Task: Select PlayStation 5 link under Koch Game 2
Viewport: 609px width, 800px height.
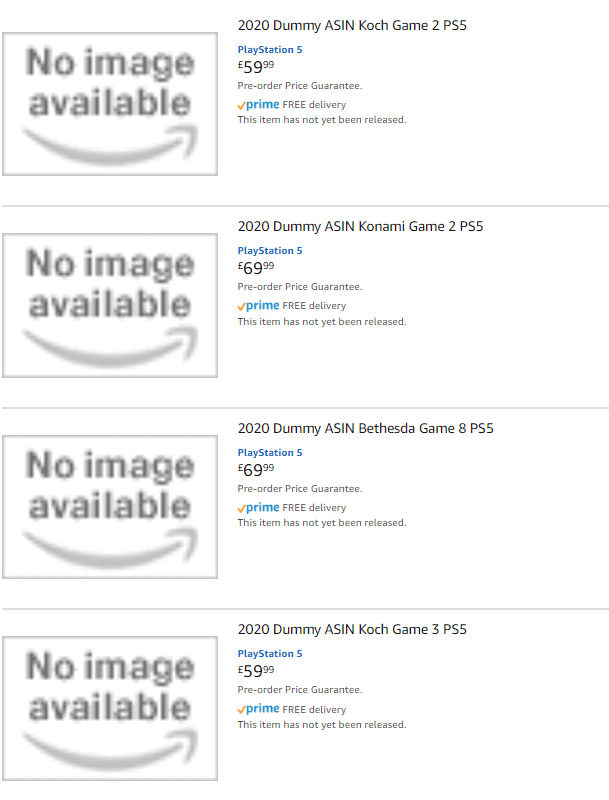Action: (x=270, y=49)
